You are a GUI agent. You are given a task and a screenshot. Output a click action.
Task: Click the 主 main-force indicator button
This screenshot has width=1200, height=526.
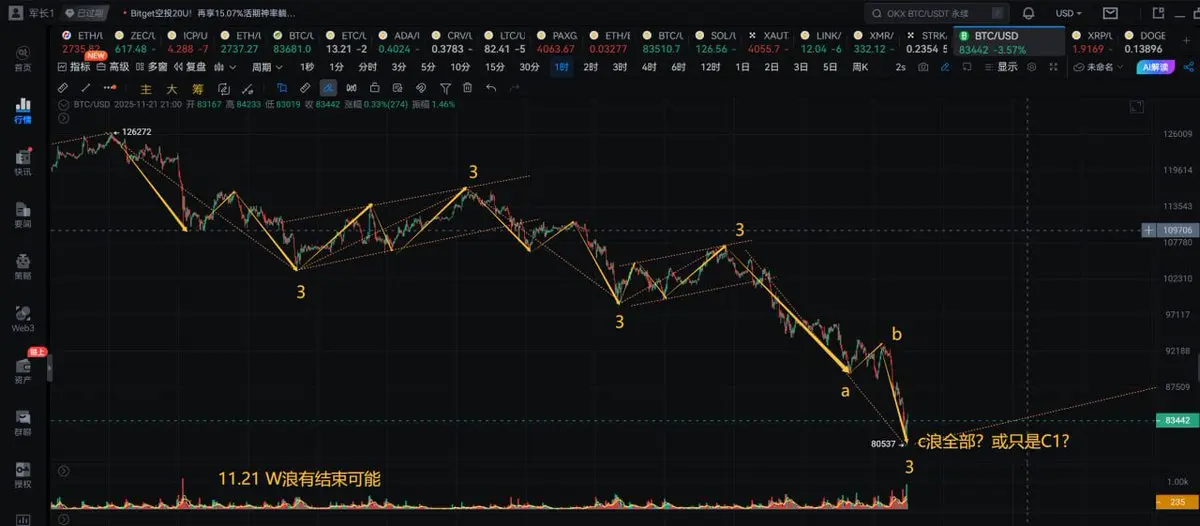[145, 89]
